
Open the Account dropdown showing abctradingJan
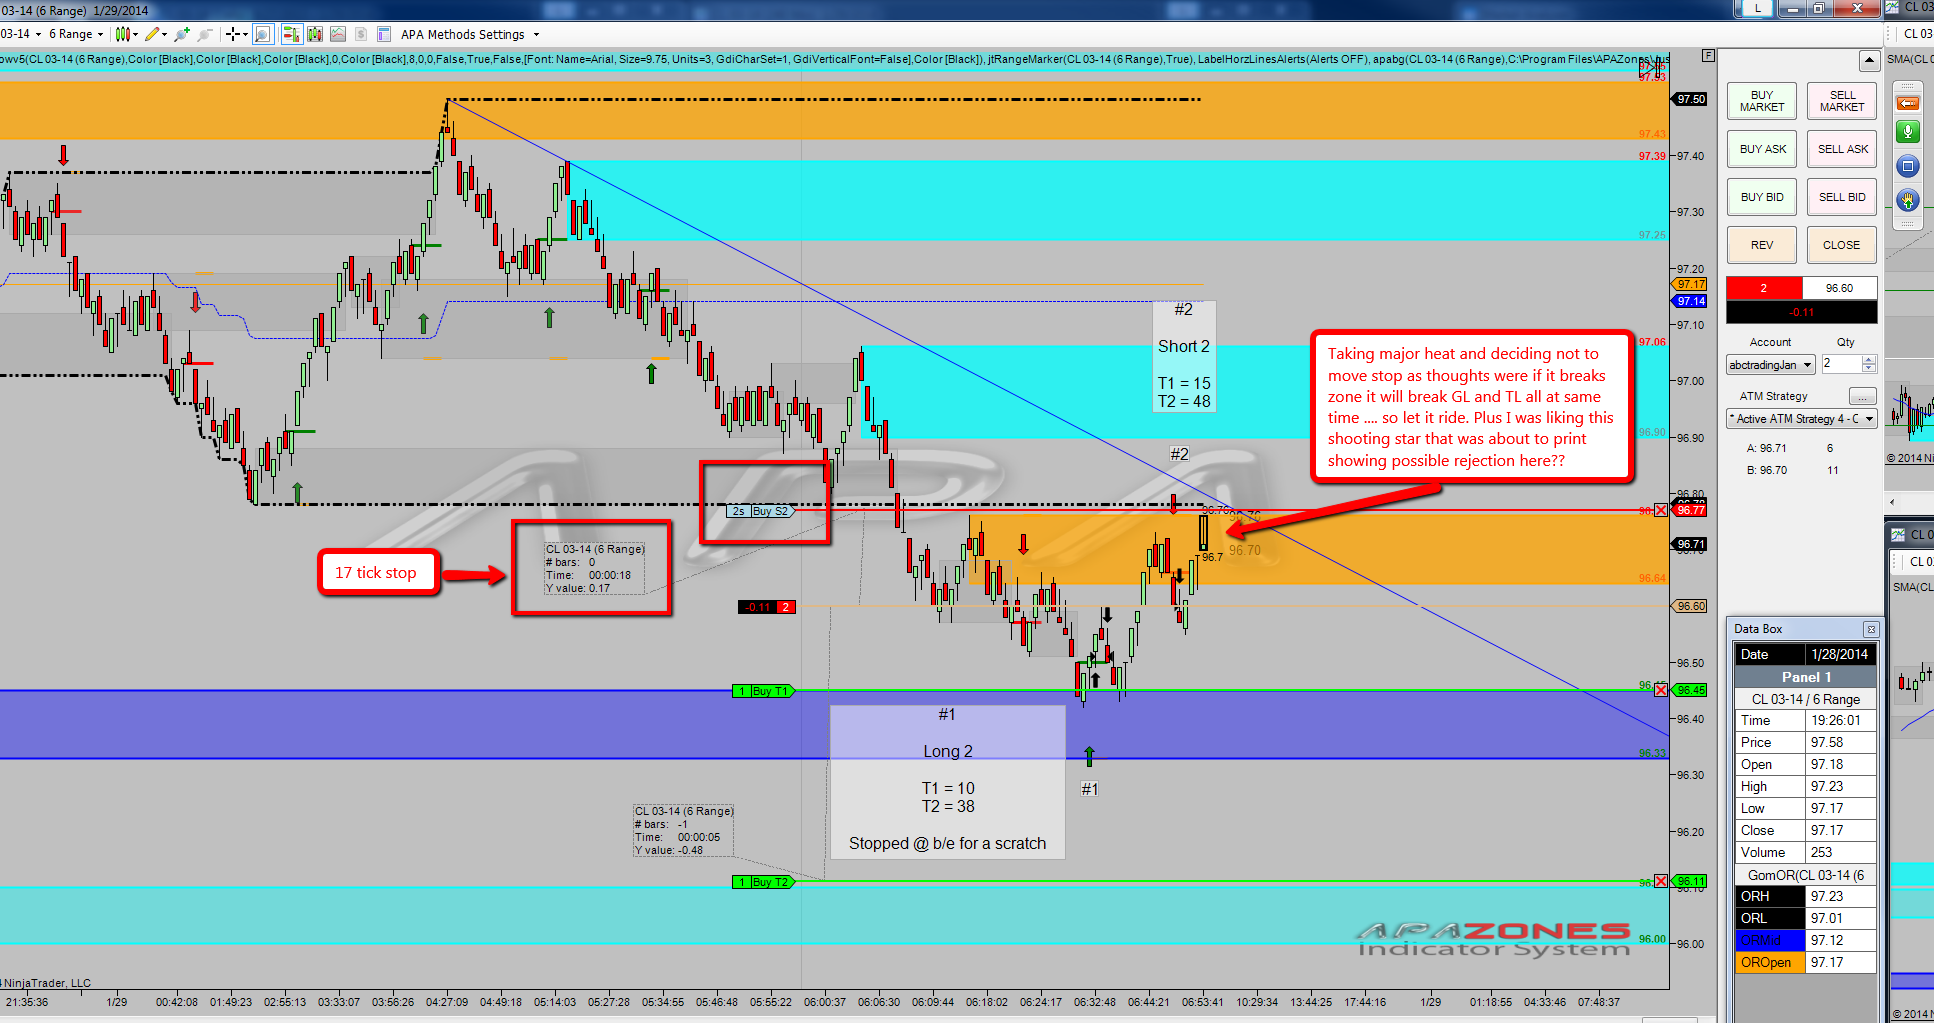coord(1771,365)
